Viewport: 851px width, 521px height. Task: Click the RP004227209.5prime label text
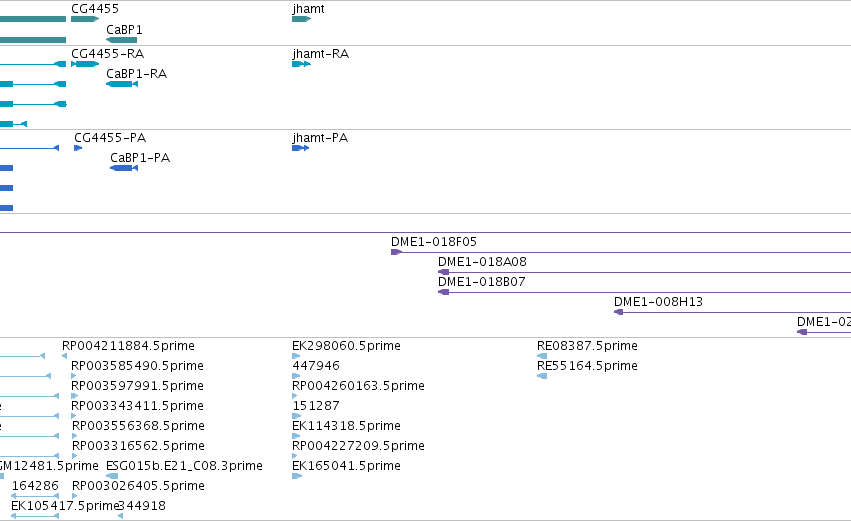click(358, 446)
